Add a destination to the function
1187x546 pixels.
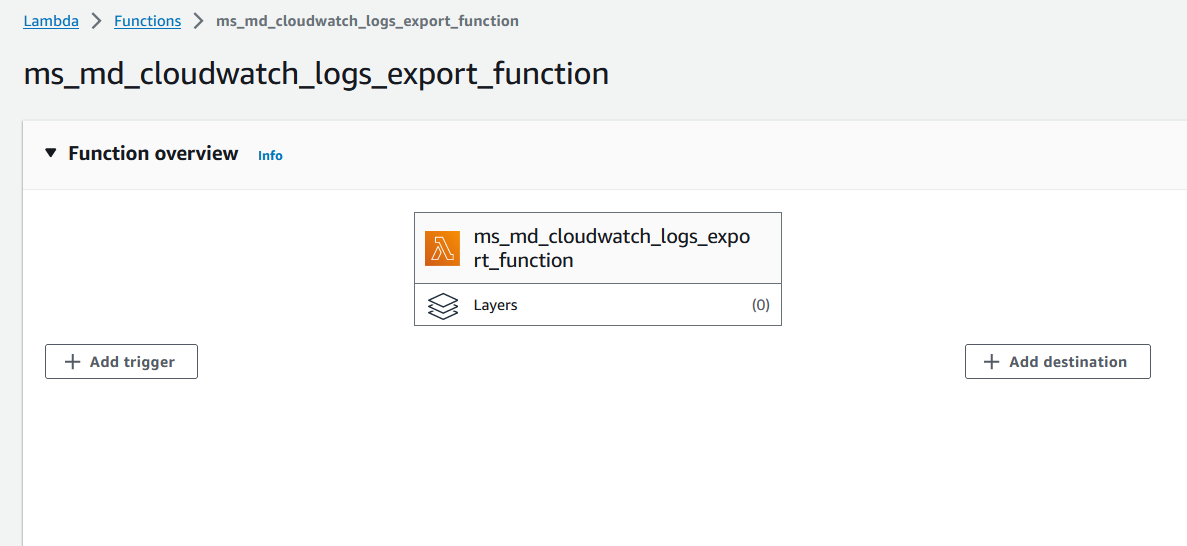[x=1058, y=362]
